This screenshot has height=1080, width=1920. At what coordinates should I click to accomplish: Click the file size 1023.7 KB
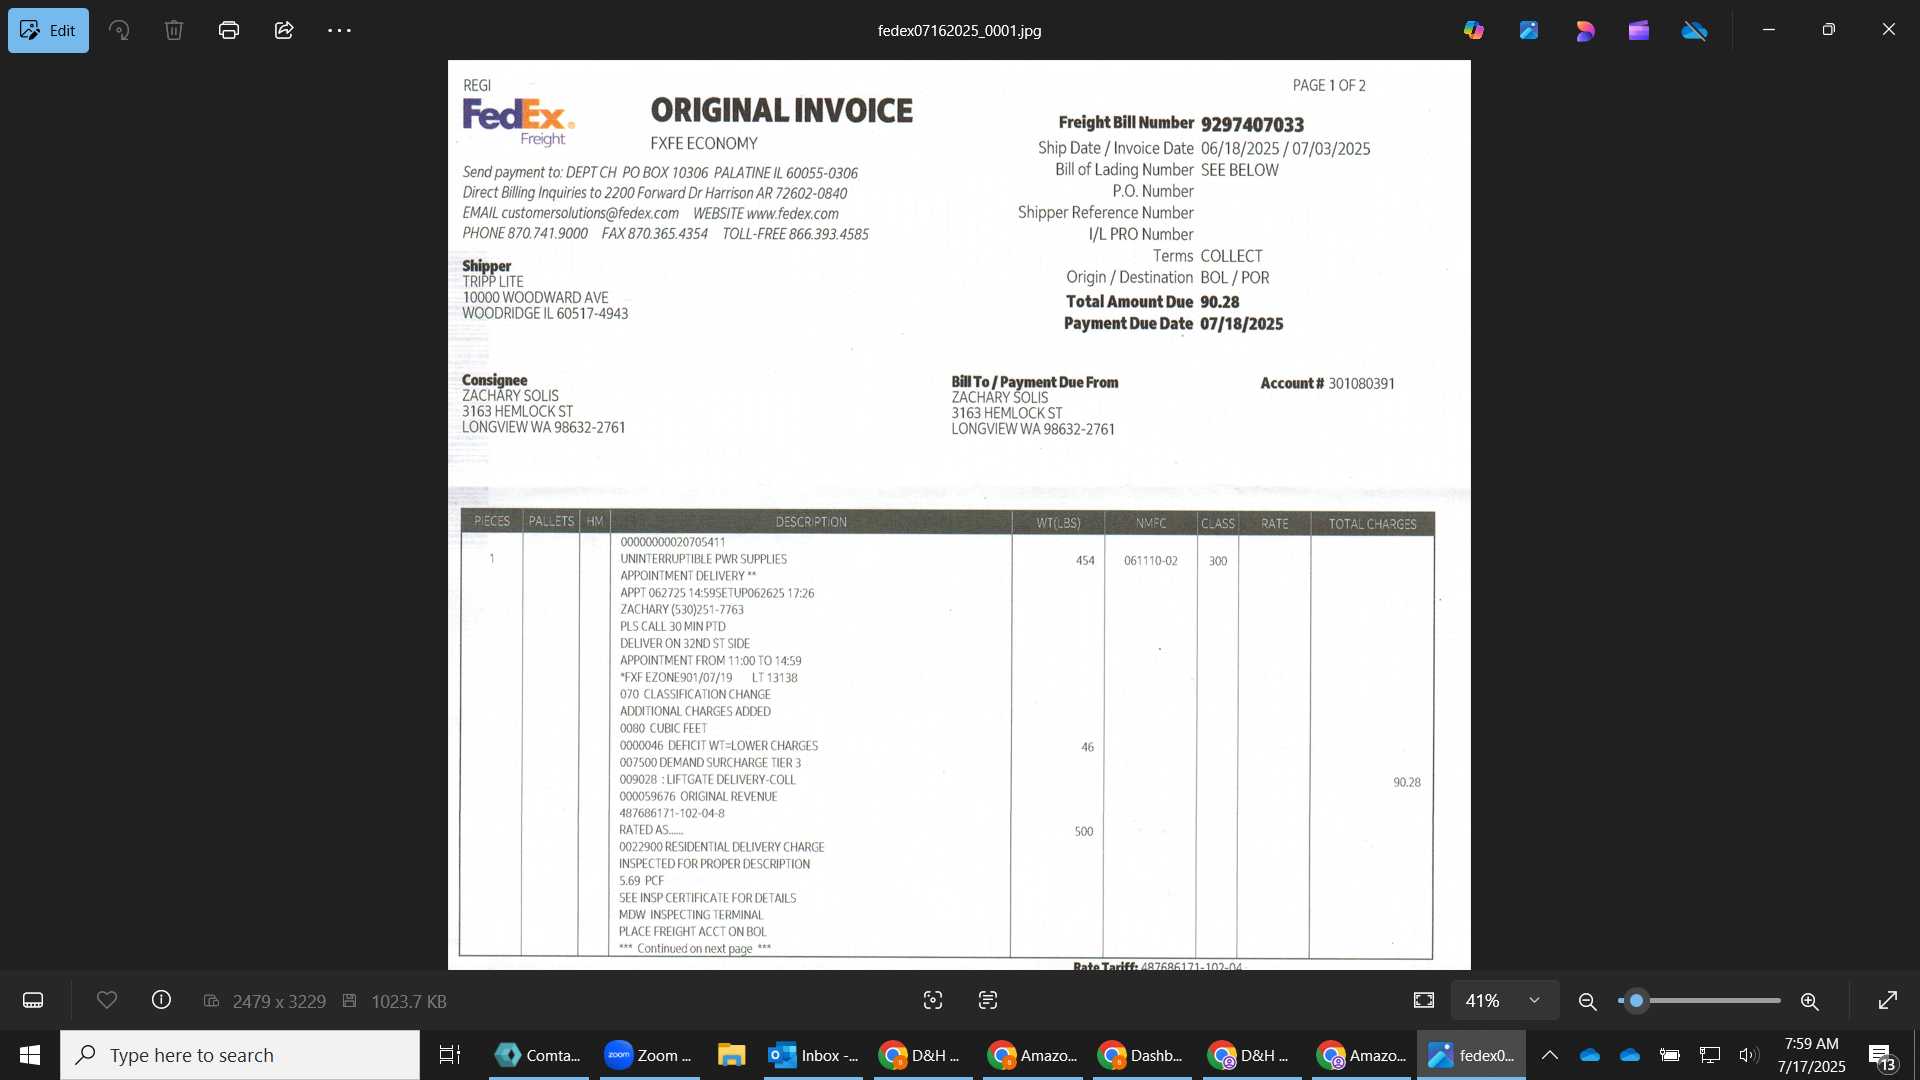409,1001
